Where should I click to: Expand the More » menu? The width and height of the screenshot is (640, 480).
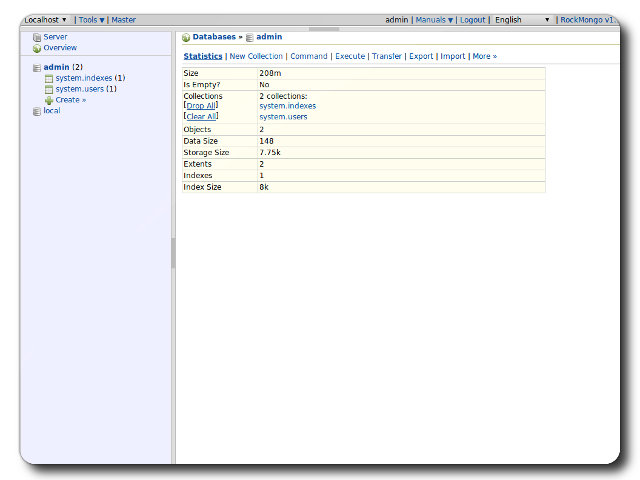[x=484, y=56]
